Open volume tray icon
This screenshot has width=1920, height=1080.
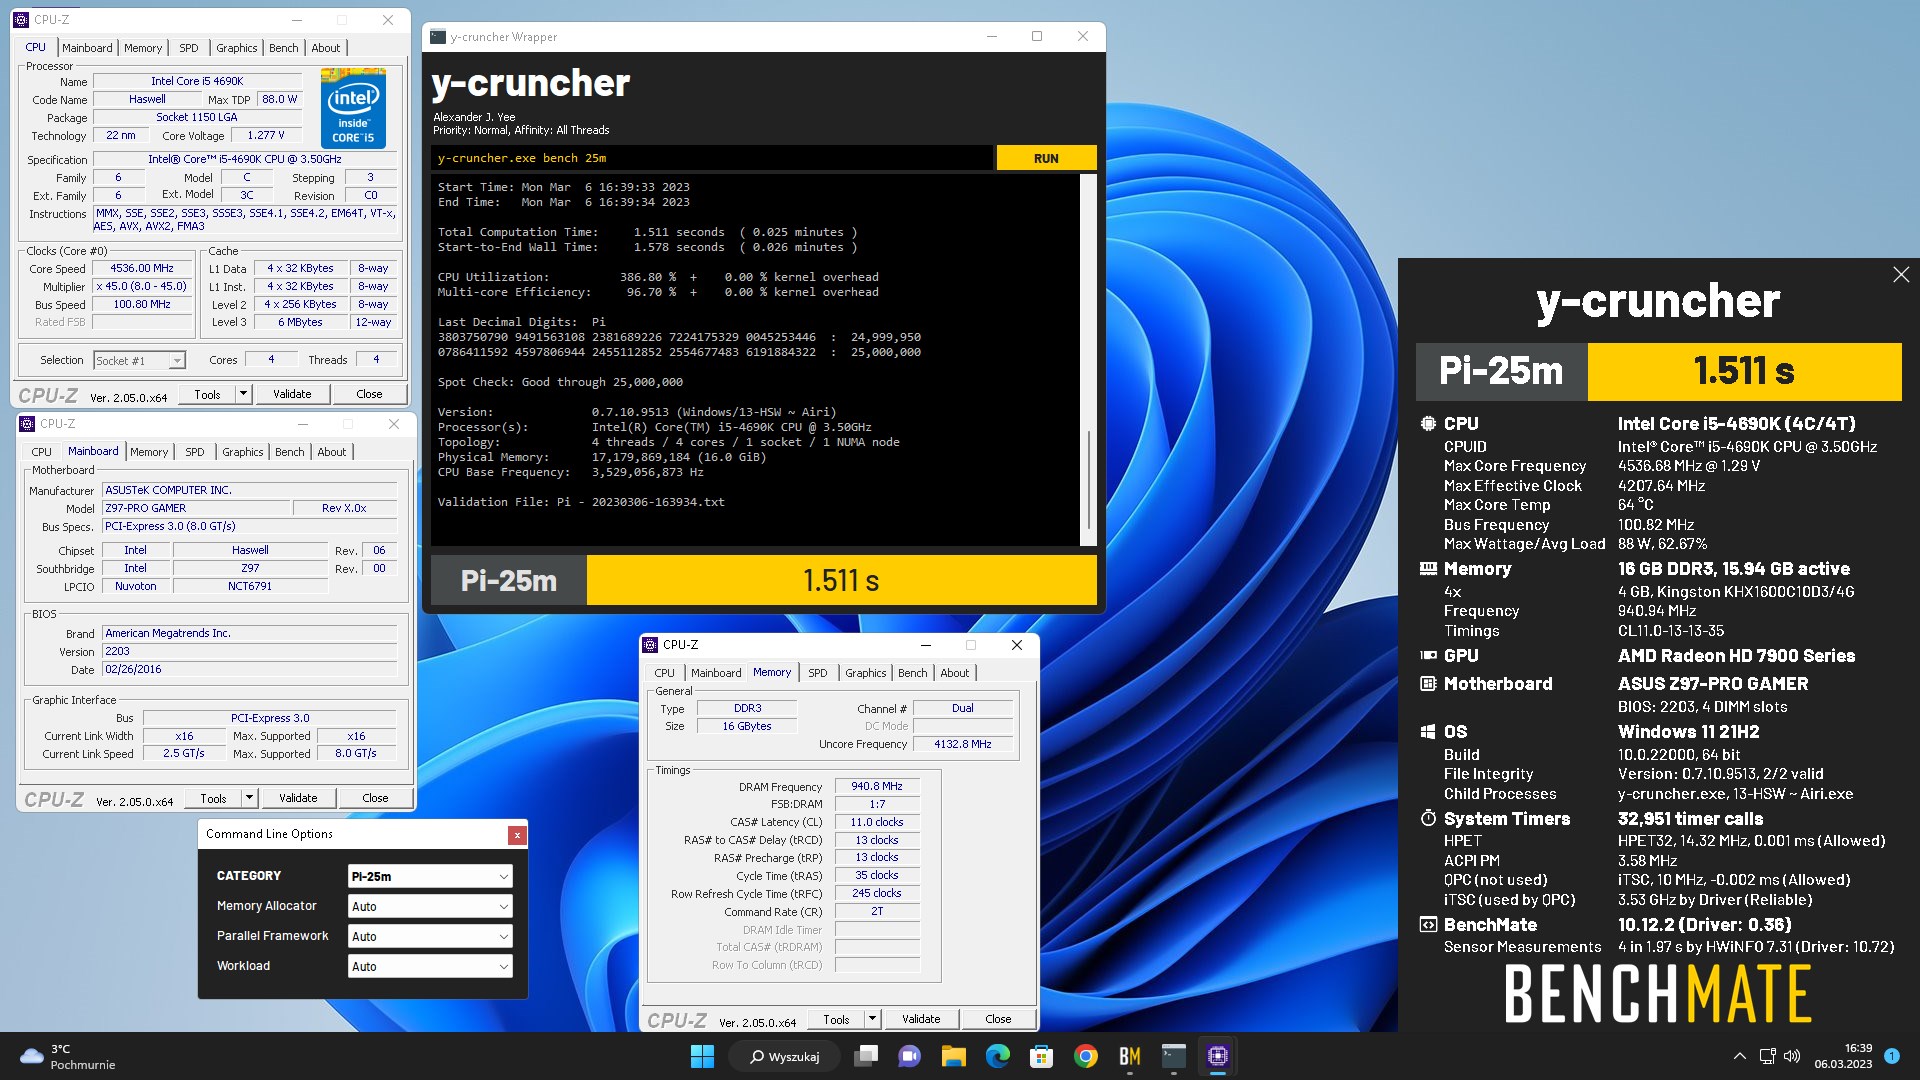tap(1791, 1056)
